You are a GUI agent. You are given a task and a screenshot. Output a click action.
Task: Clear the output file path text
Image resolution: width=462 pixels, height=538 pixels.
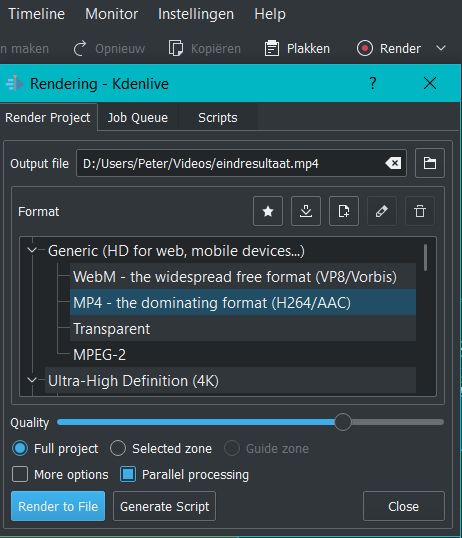click(393, 163)
